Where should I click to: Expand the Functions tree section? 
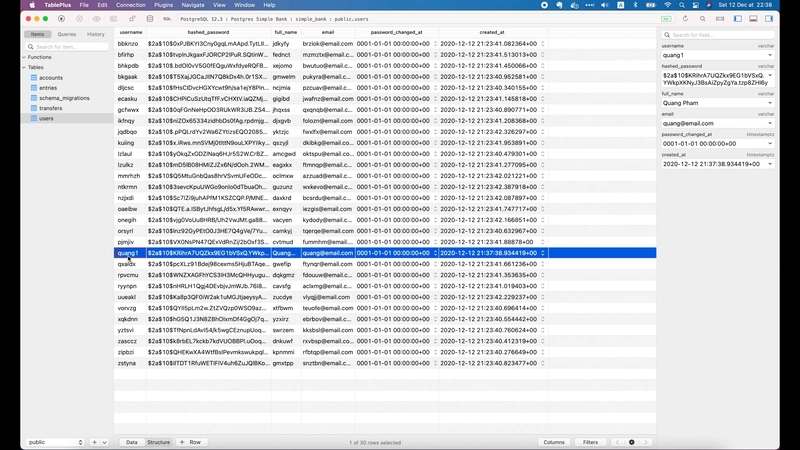[x=24, y=57]
